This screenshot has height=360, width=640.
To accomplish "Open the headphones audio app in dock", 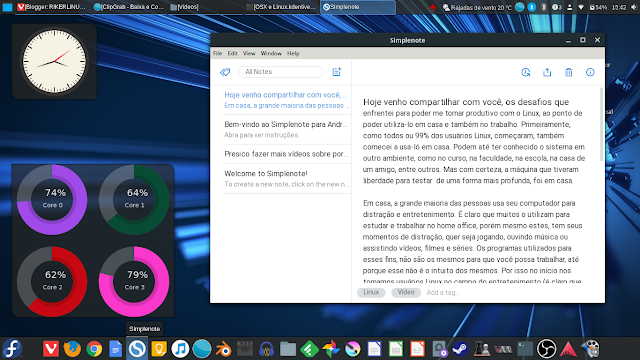I will click(267, 349).
